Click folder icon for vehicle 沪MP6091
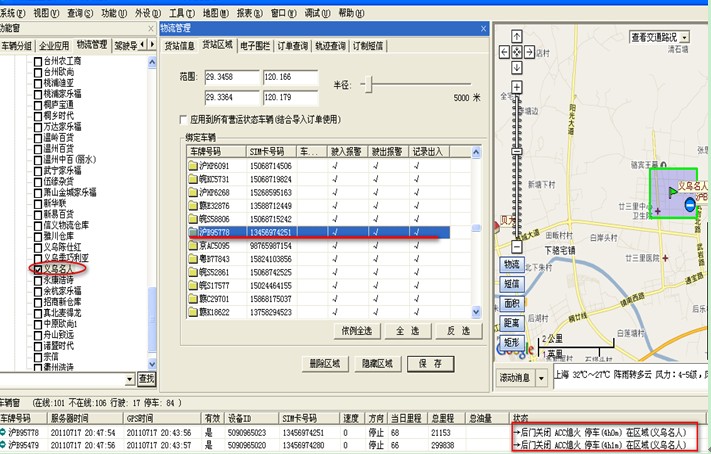Screen dimensions: 711x454 (194, 165)
